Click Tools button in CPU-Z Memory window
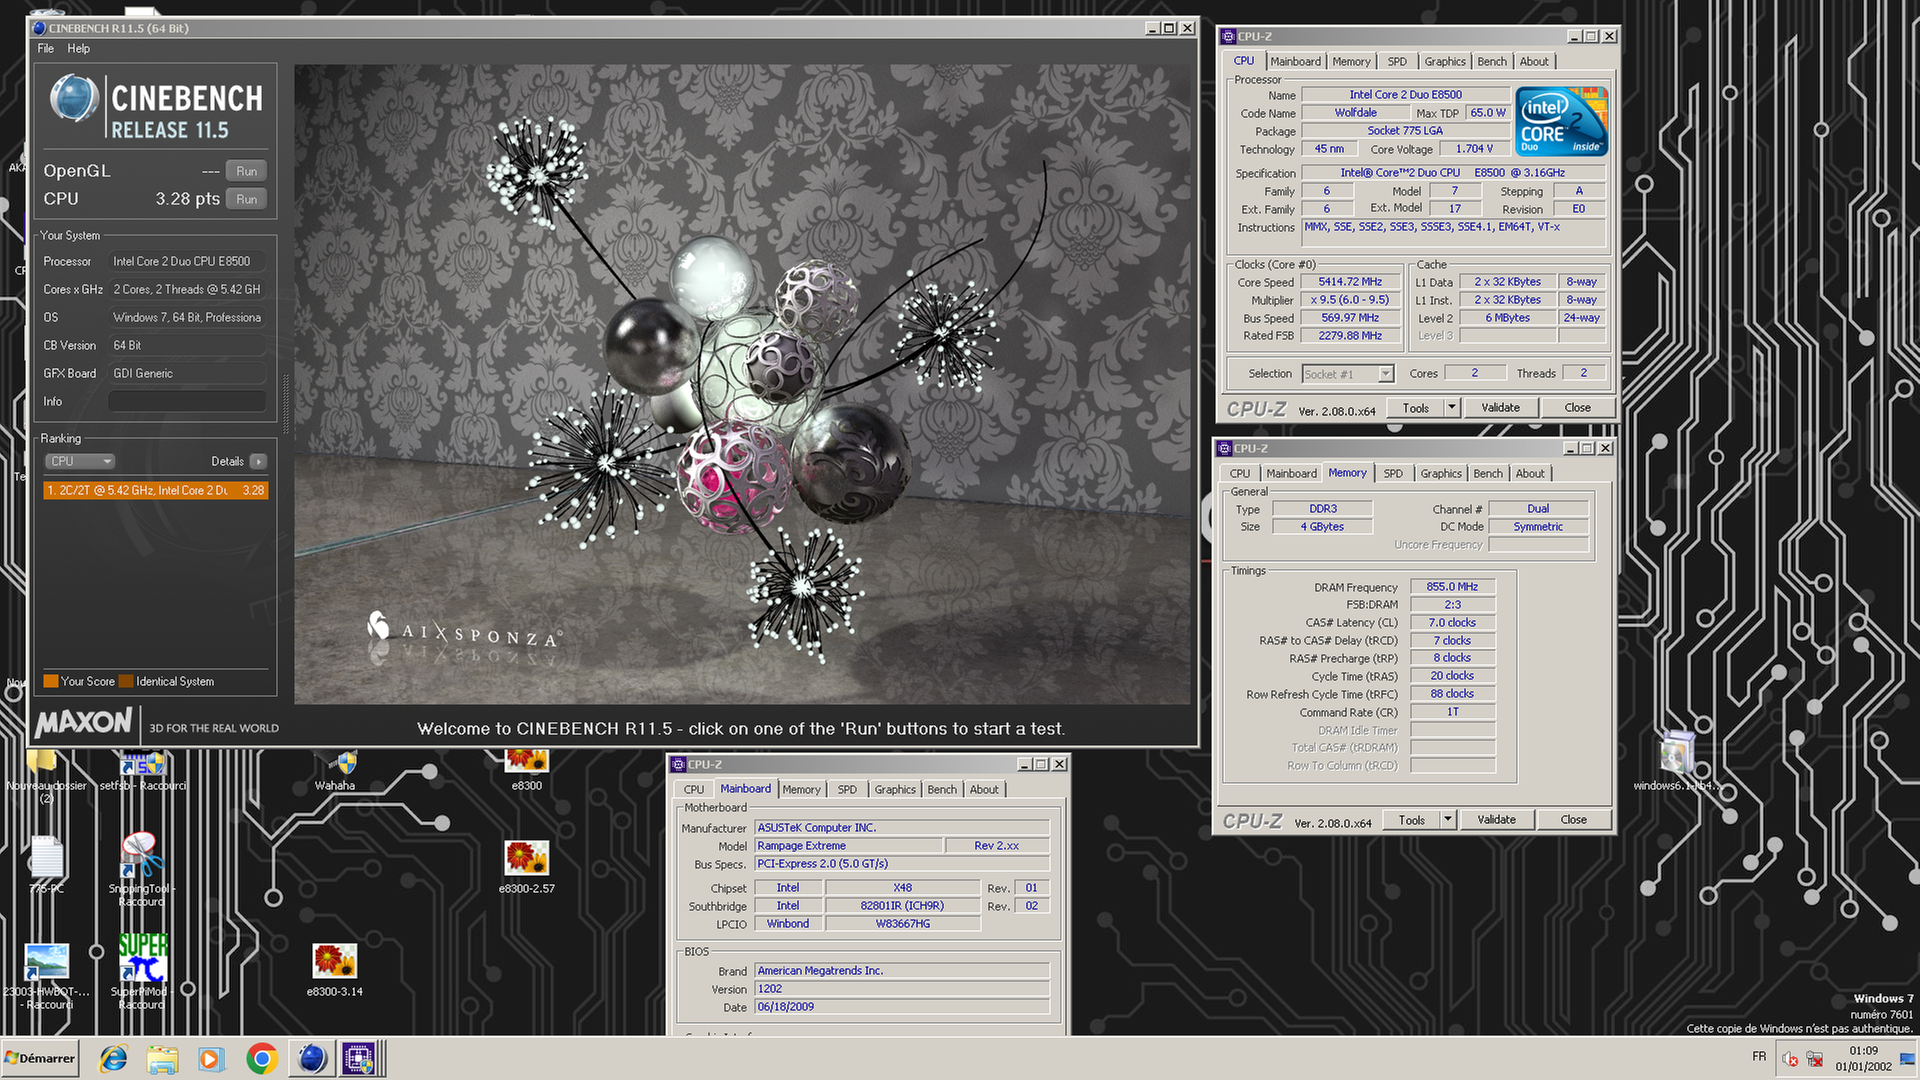The width and height of the screenshot is (1920, 1080). click(1412, 819)
